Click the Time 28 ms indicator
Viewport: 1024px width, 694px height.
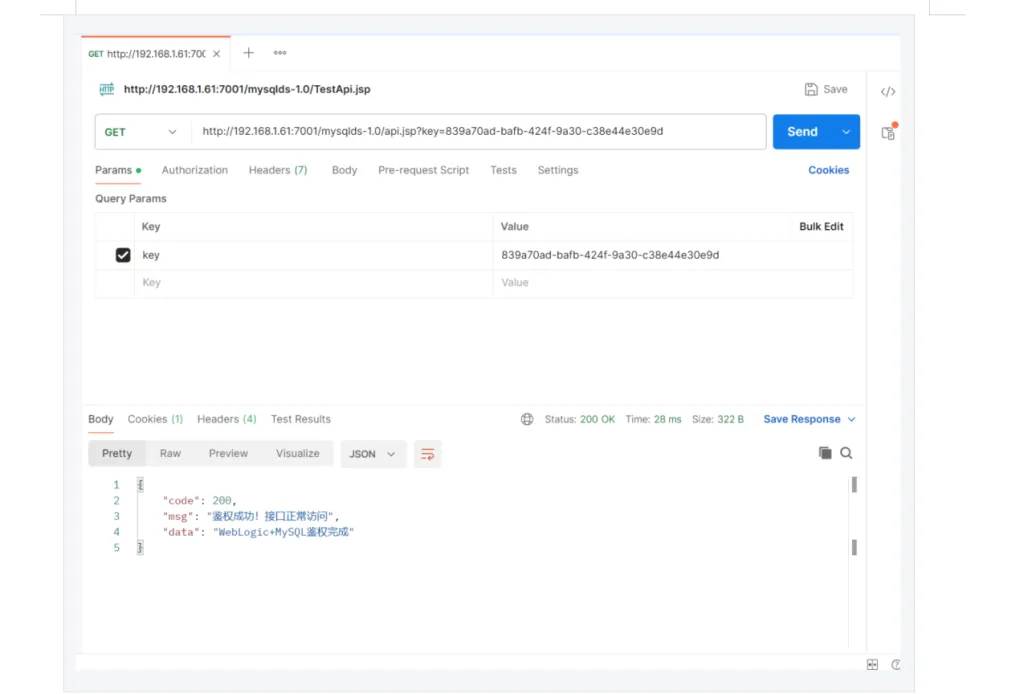pos(653,419)
